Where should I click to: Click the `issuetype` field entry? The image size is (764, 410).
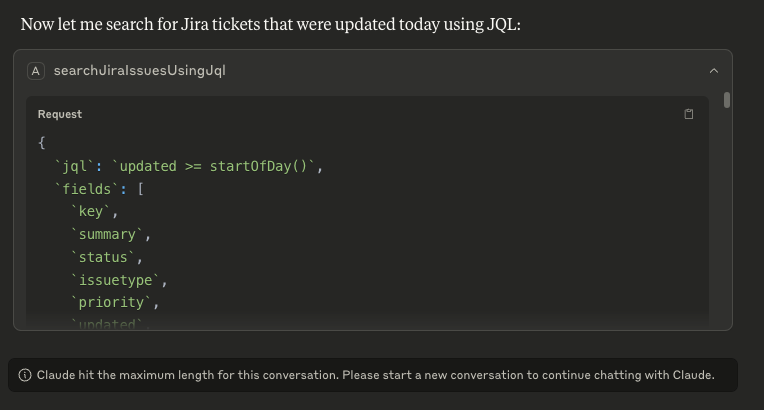pyautogui.click(x=116, y=280)
